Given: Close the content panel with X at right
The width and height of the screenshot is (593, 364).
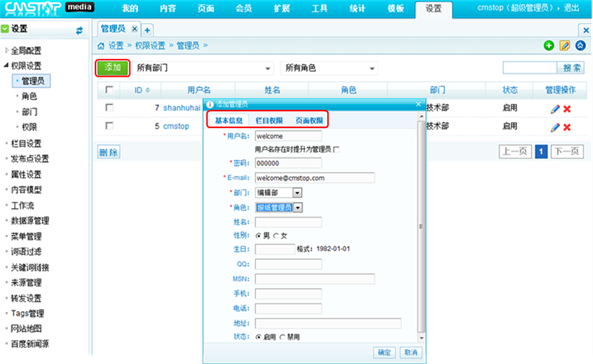Looking at the screenshot, I should (x=586, y=30).
